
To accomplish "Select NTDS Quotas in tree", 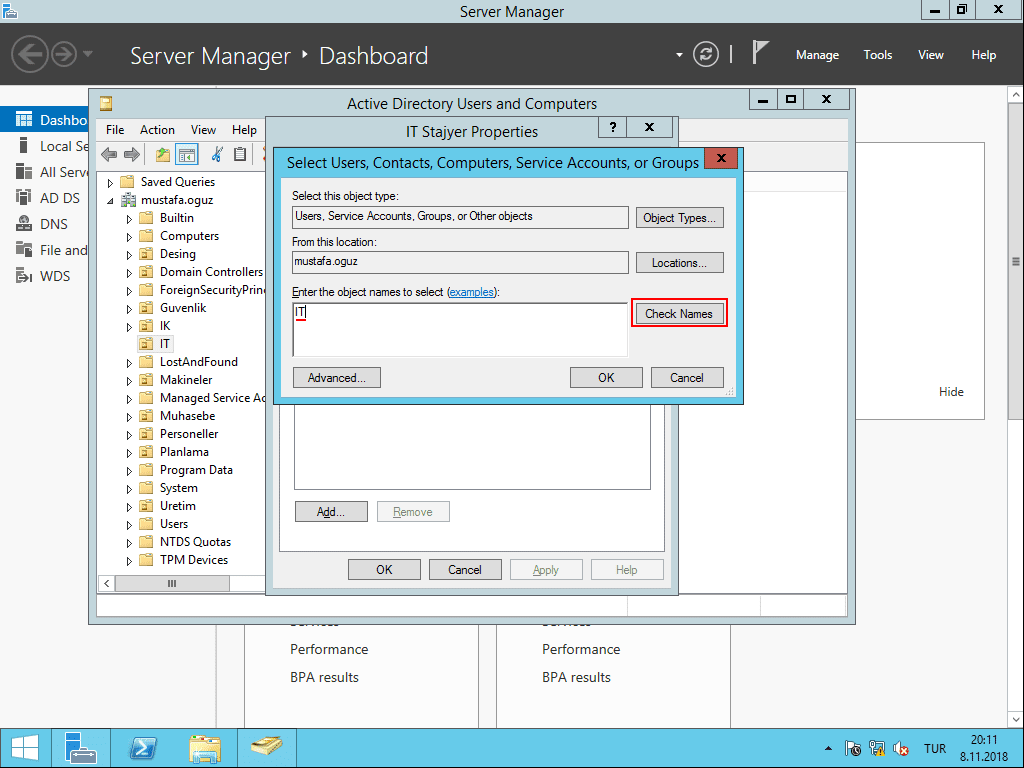I will [x=195, y=541].
